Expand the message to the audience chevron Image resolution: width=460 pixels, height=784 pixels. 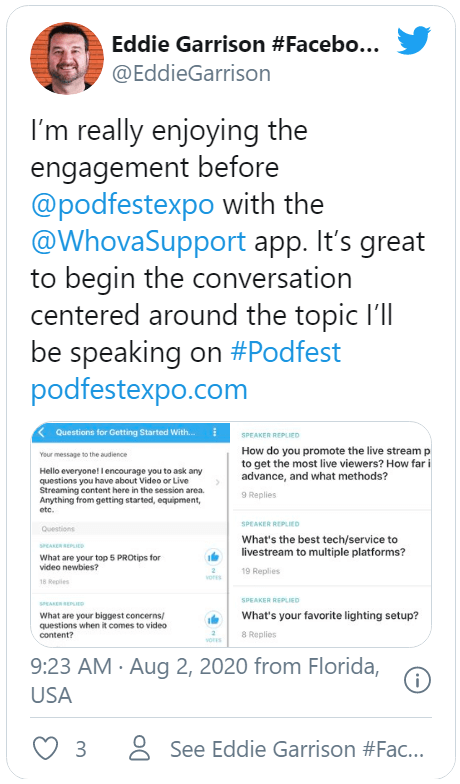[x=218, y=482]
